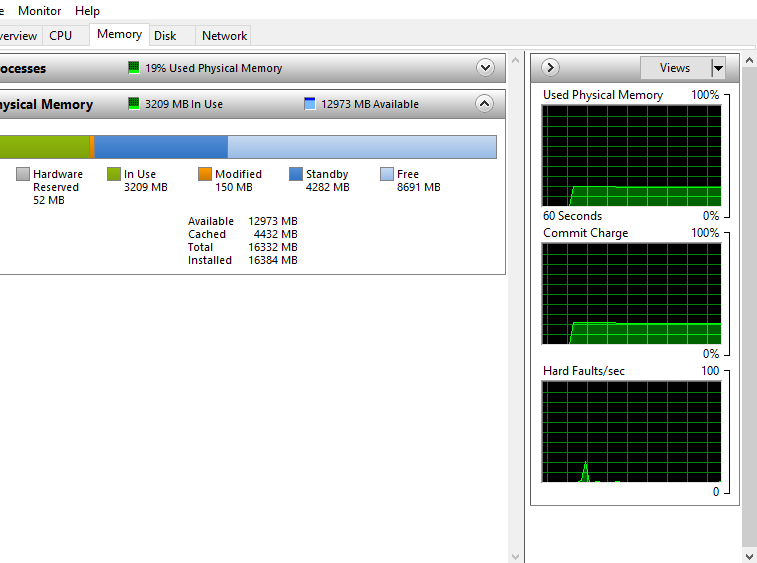Click the orange Modified legend swatch
This screenshot has width=757, height=563.
point(205,174)
